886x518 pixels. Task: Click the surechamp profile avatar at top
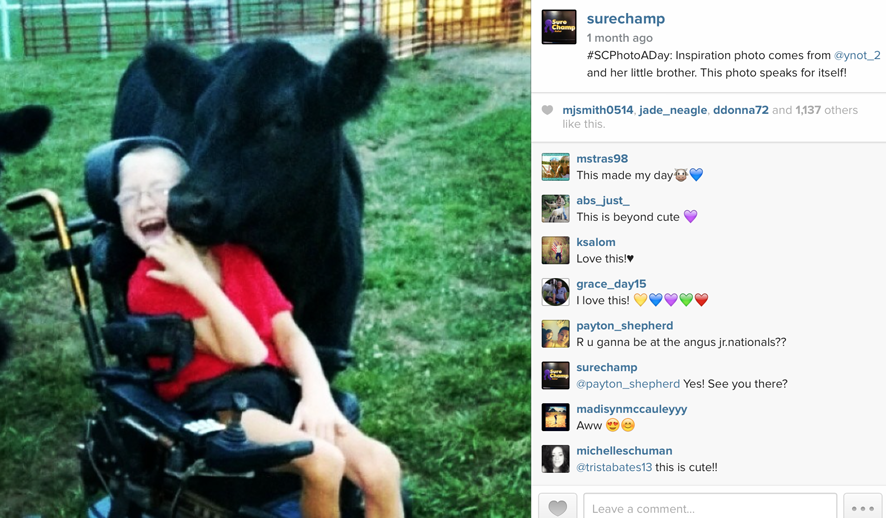559,27
